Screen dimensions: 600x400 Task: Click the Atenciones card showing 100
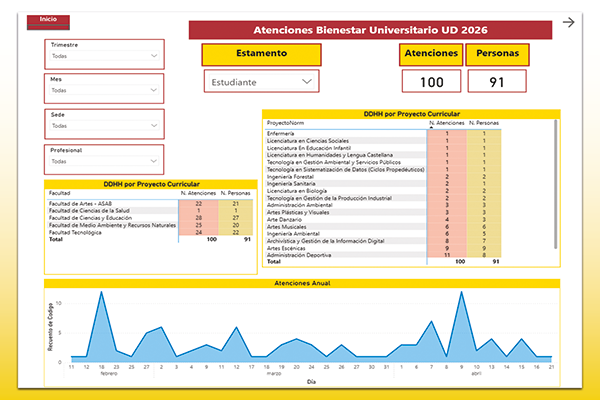point(431,82)
